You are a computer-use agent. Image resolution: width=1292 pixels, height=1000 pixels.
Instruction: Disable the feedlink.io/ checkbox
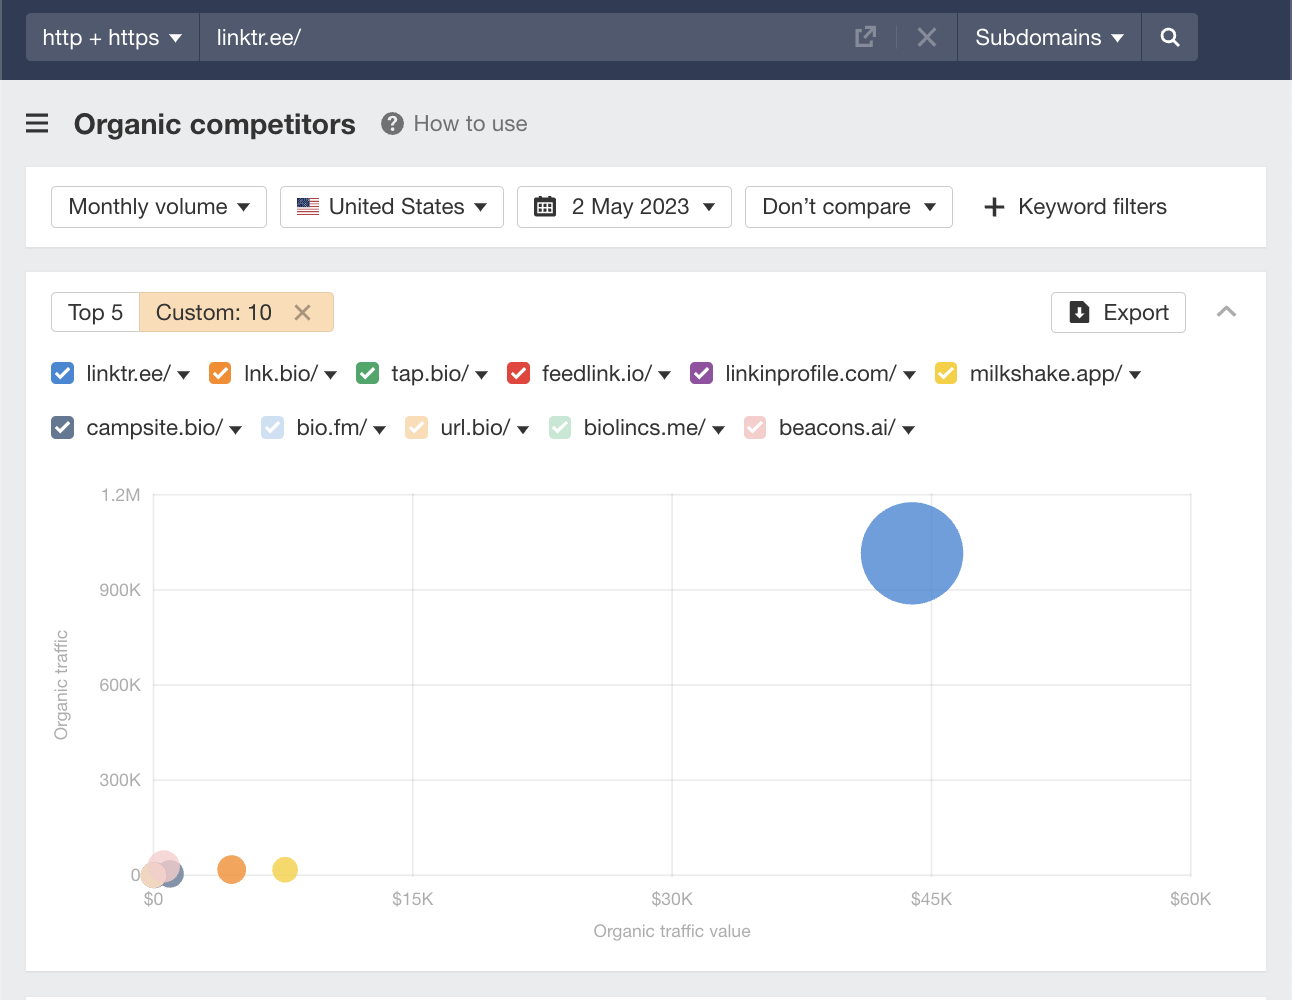click(x=518, y=373)
